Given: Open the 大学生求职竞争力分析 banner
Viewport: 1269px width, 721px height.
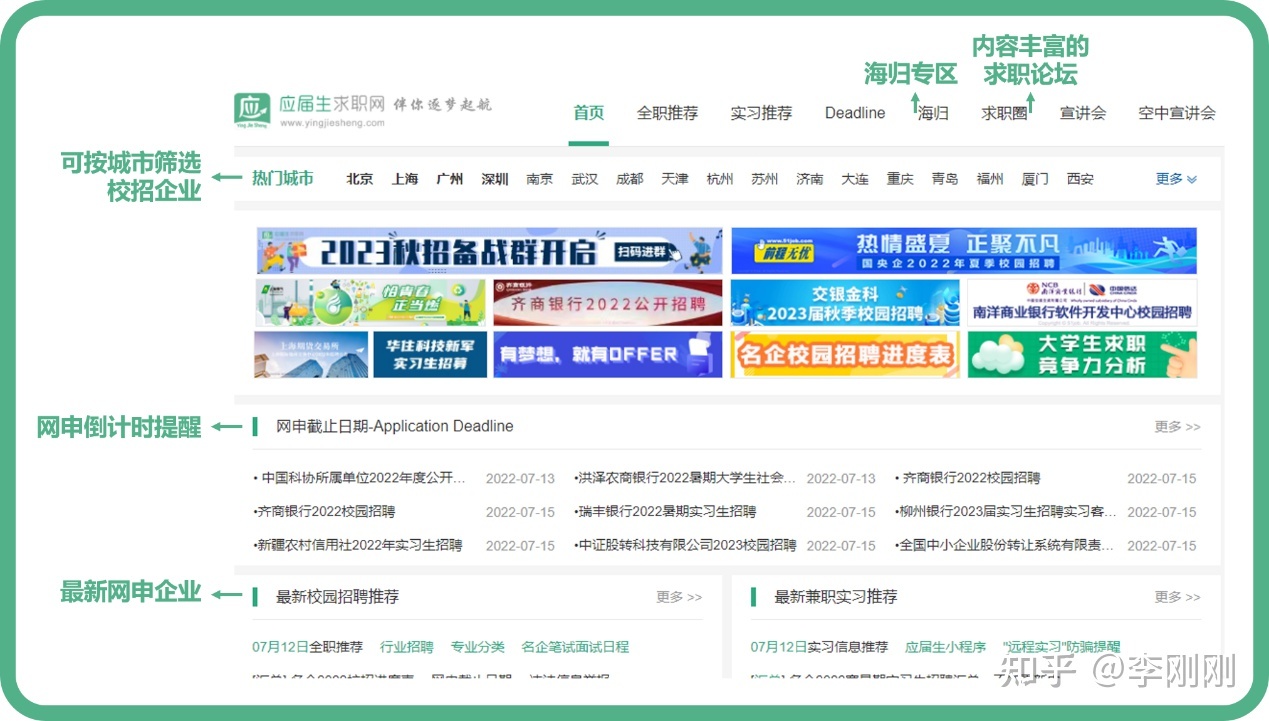Looking at the screenshot, I should 1082,355.
